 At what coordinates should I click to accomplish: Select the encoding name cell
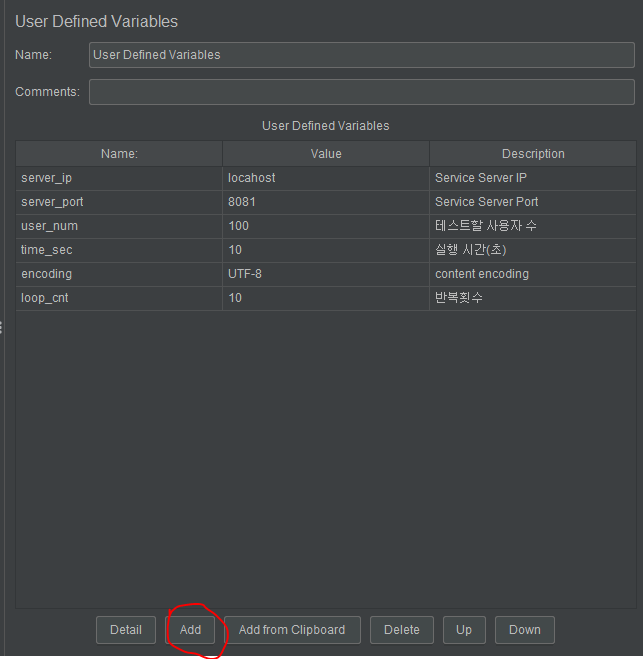[x=119, y=274]
